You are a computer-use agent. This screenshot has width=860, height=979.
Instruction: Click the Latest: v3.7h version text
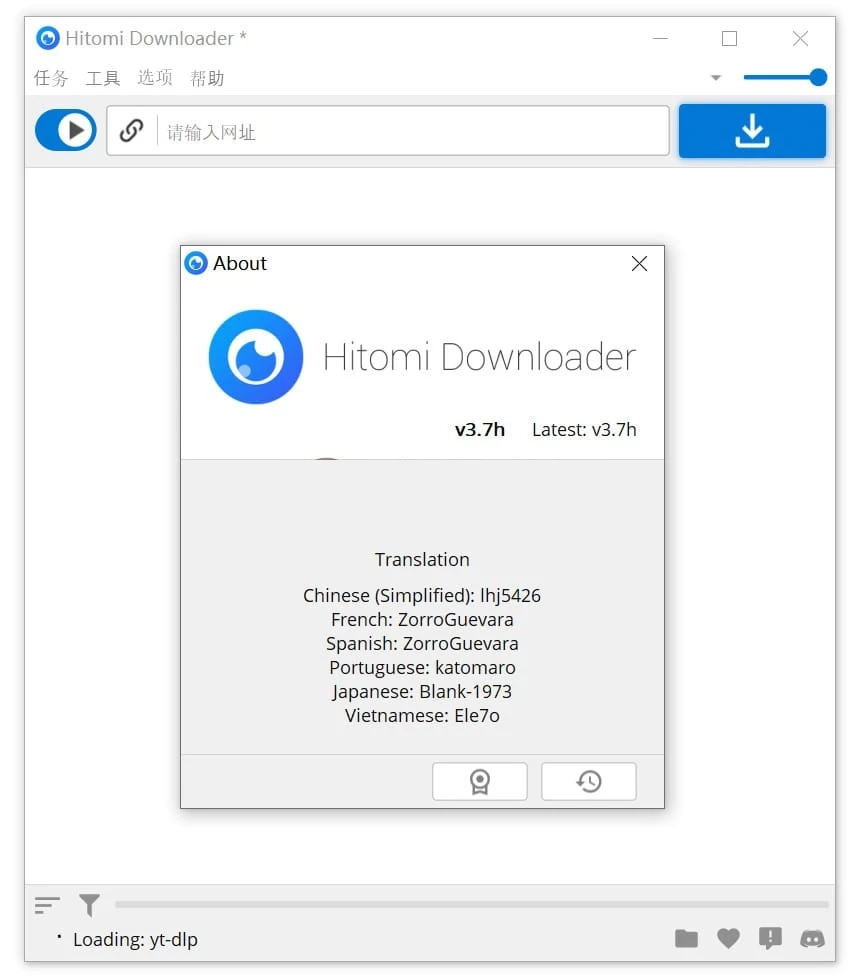click(585, 429)
